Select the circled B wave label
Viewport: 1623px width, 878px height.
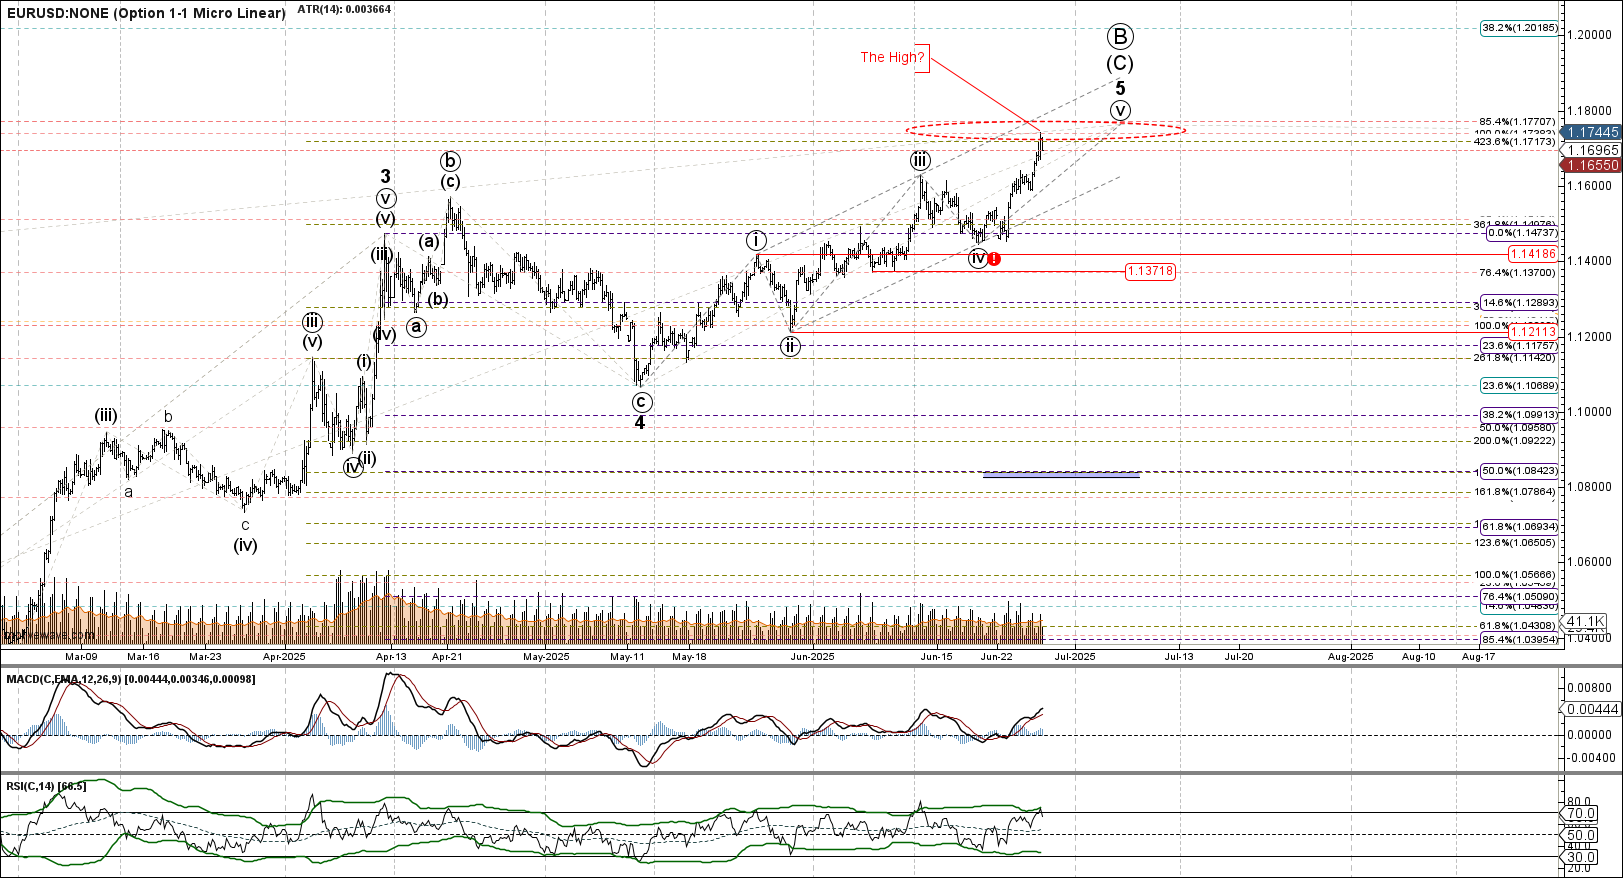1119,38
